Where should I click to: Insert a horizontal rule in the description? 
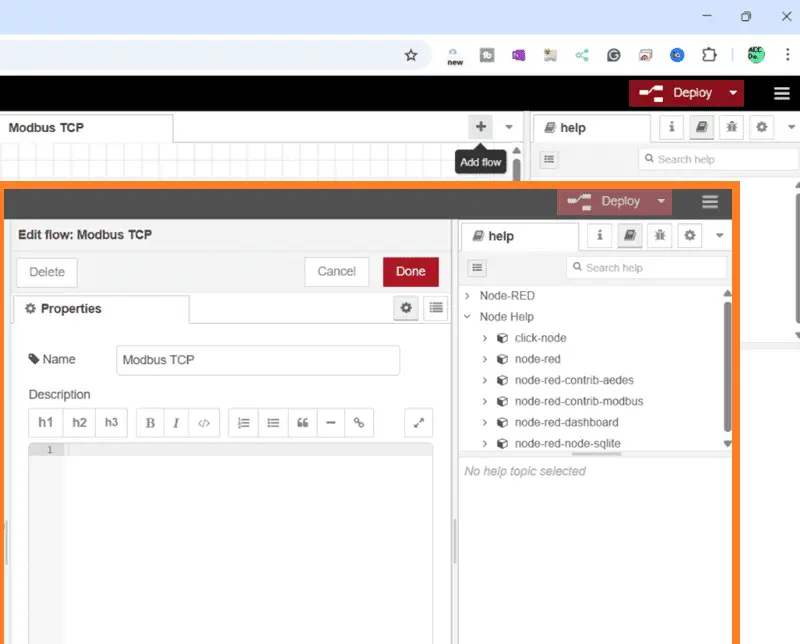click(x=331, y=423)
